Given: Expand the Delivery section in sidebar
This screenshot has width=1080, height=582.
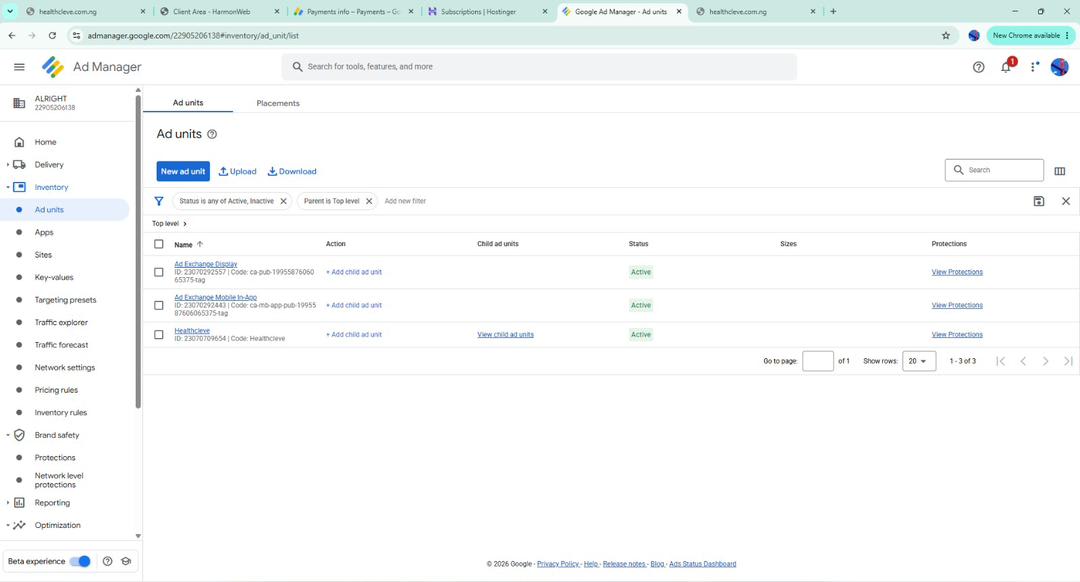Looking at the screenshot, I should [8, 165].
